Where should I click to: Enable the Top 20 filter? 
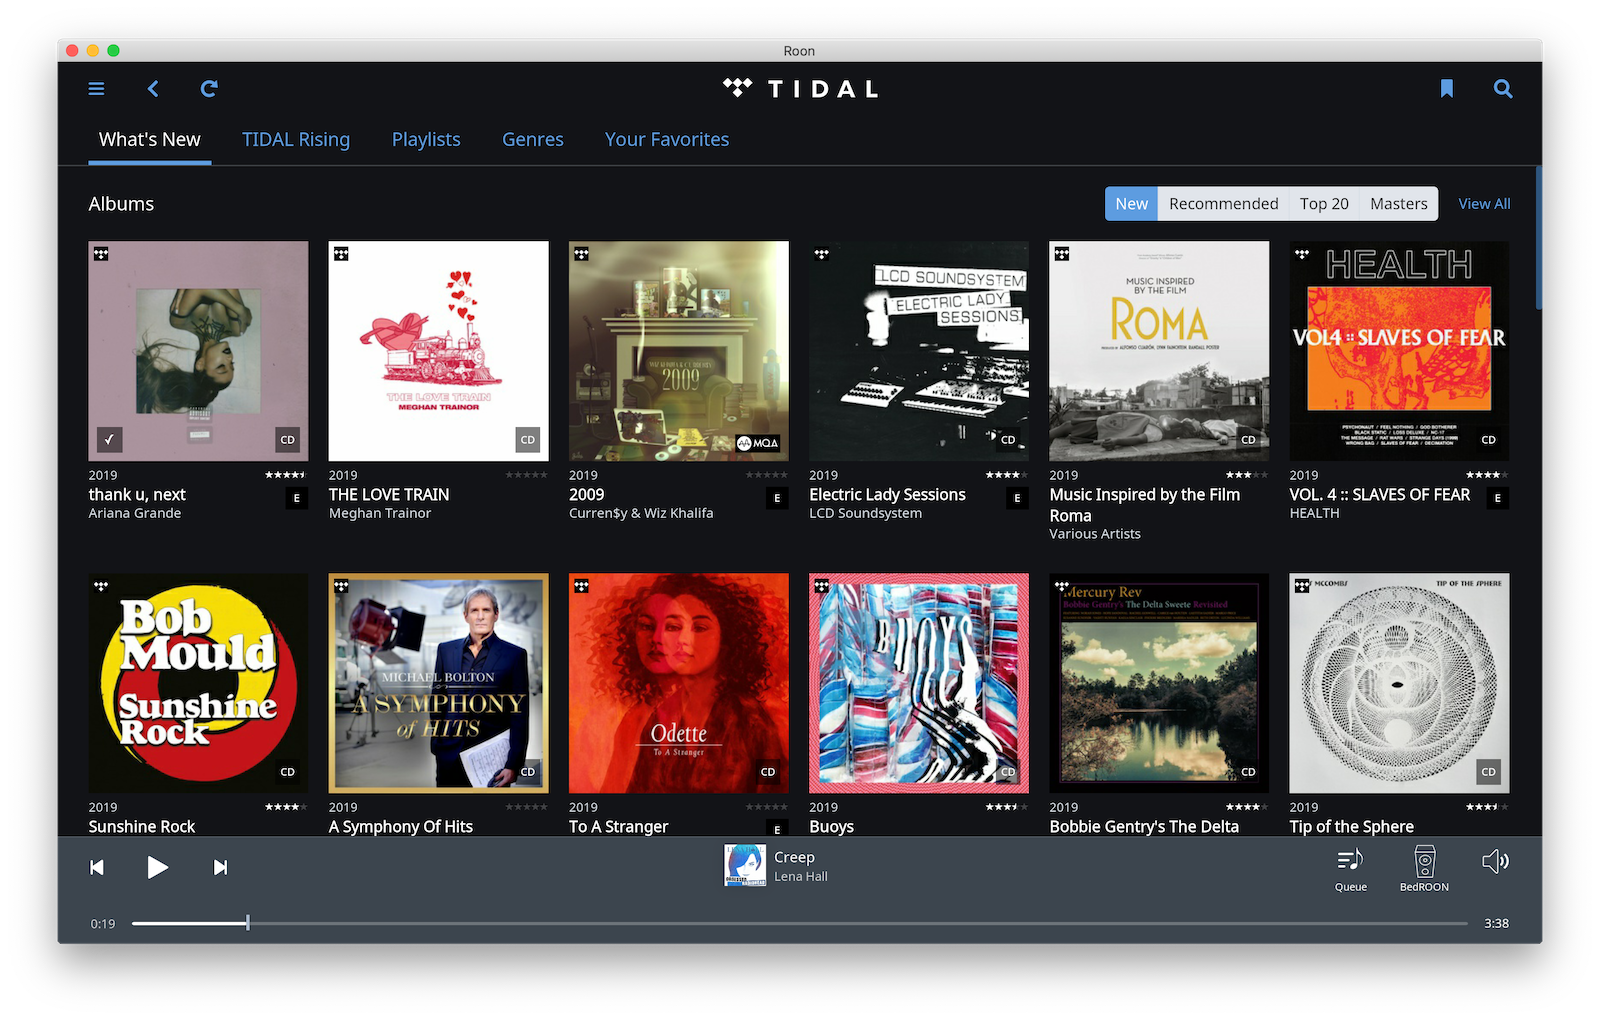1323,203
